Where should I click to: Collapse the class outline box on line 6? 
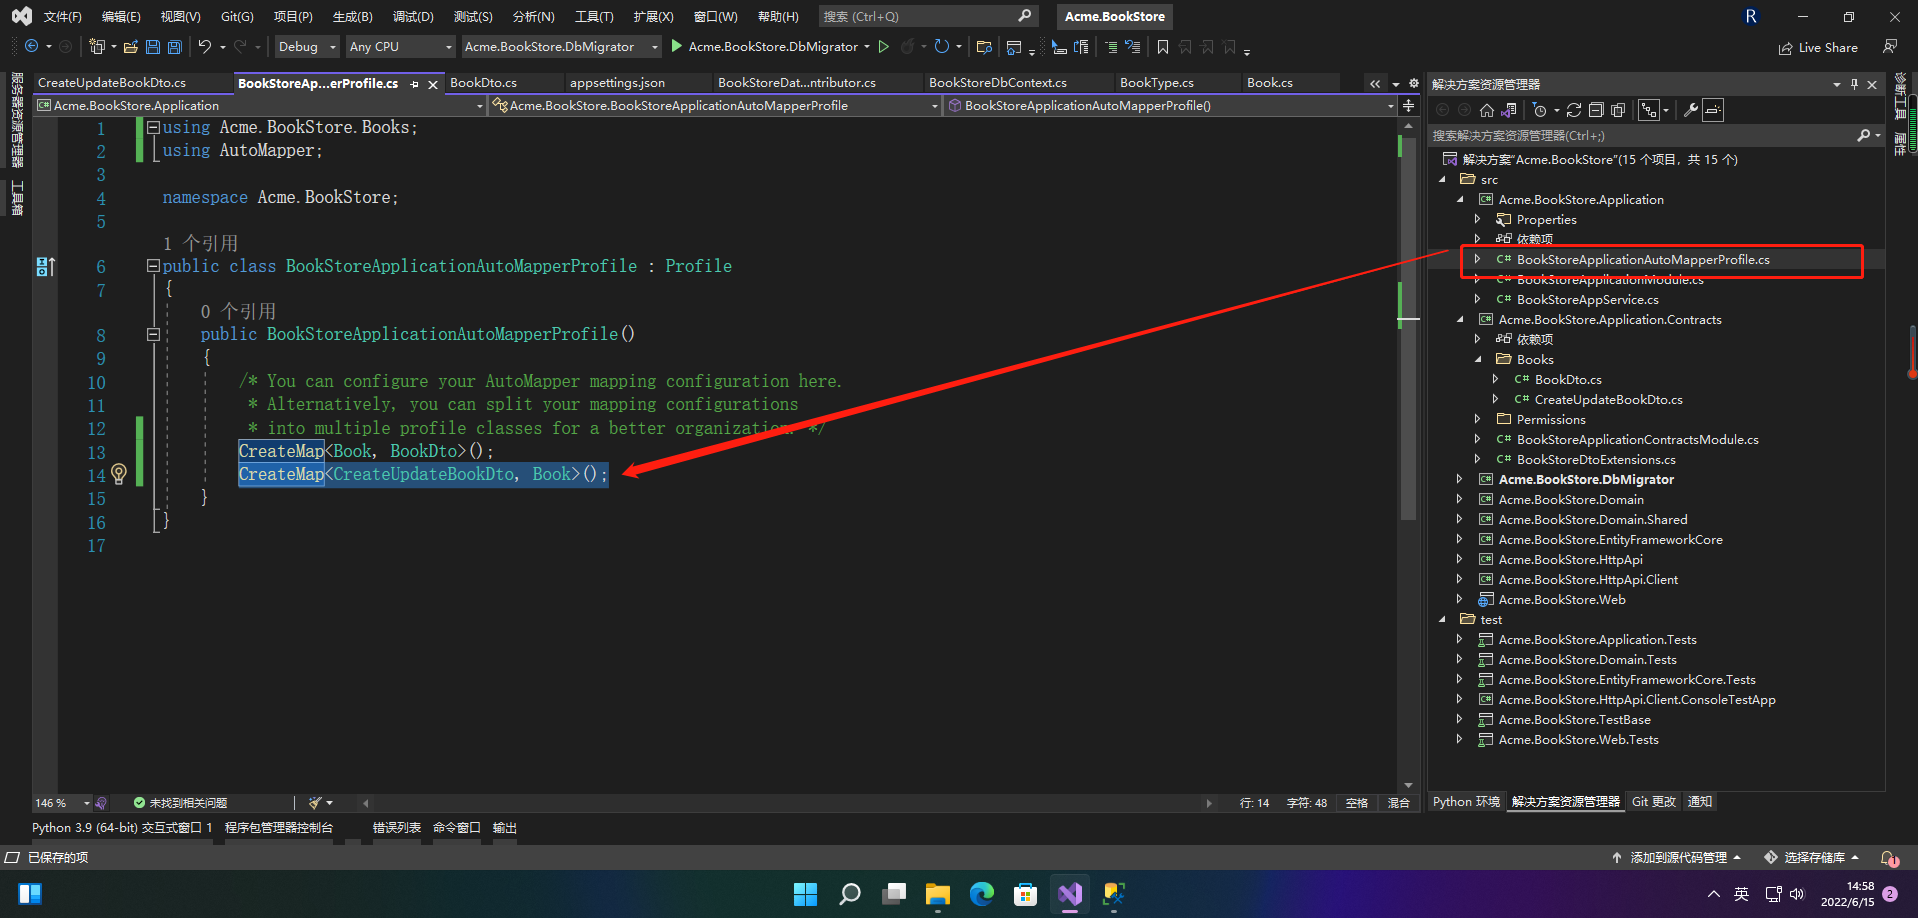[153, 266]
